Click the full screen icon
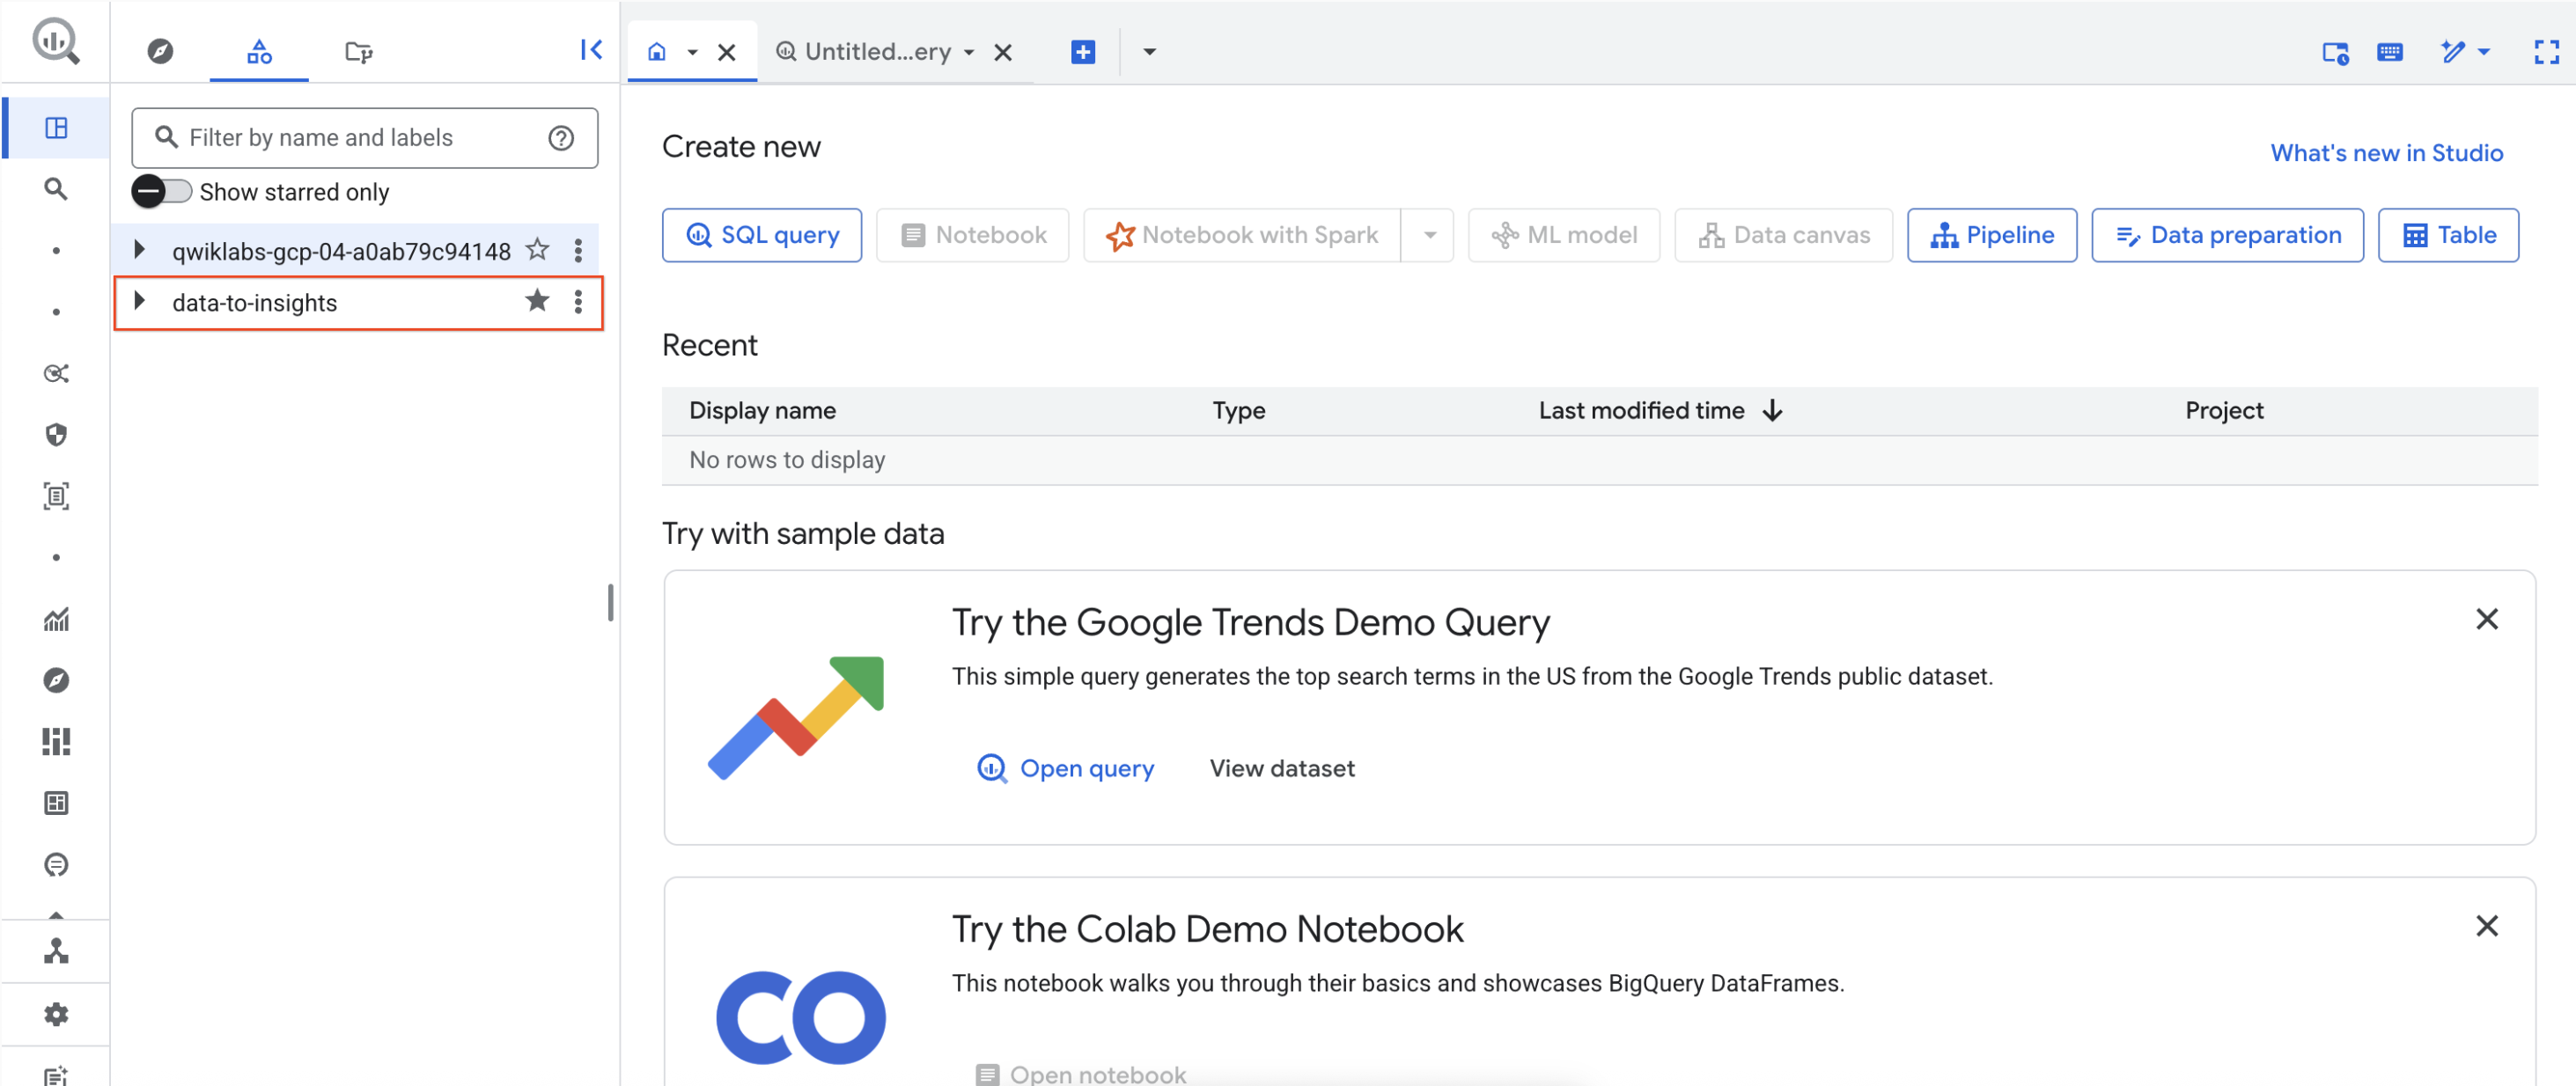Viewport: 2576px width, 1086px height. pyautogui.click(x=2546, y=52)
